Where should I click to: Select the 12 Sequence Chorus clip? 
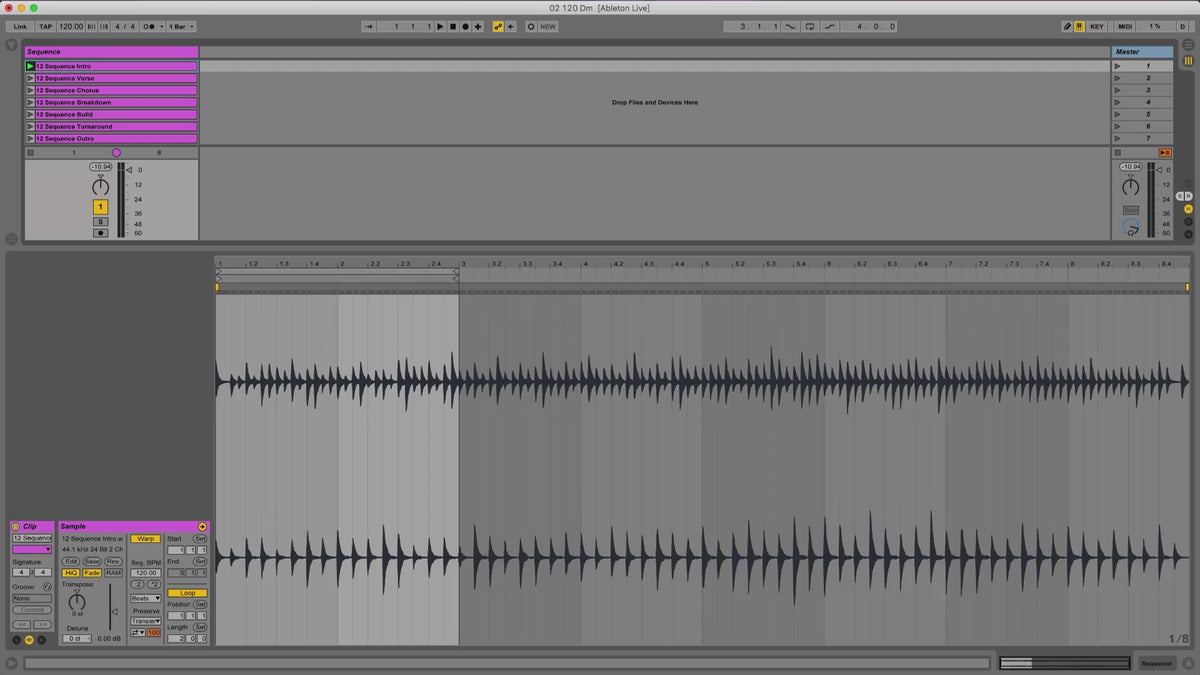[x=115, y=90]
